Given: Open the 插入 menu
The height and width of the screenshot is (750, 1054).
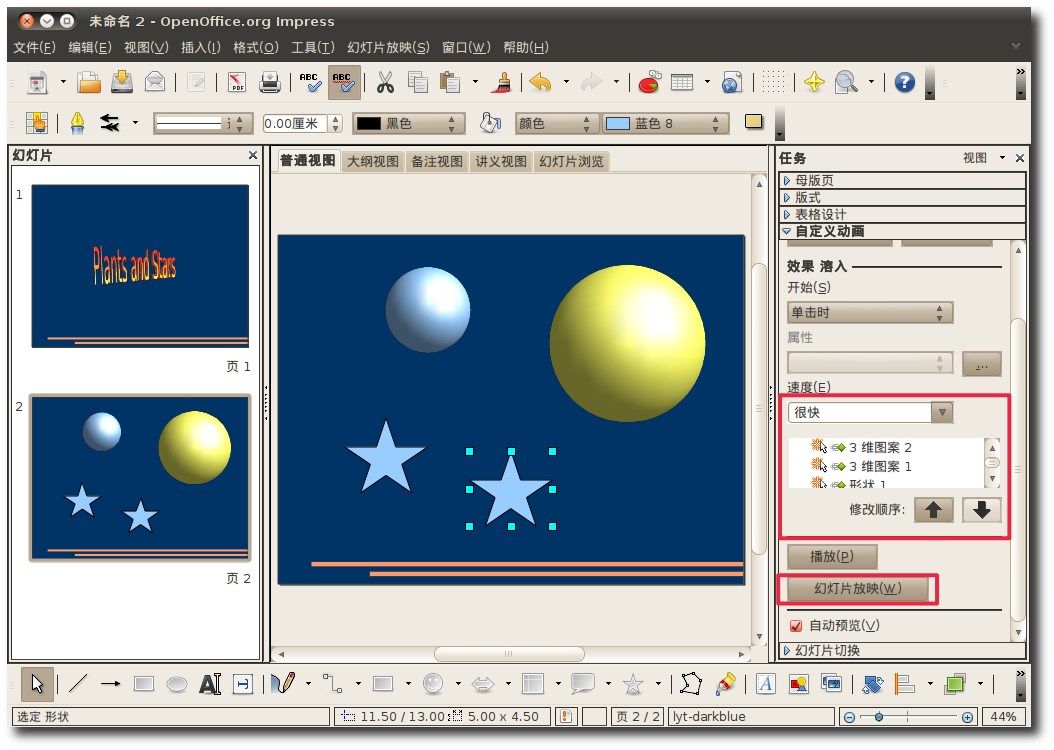Looking at the screenshot, I should coord(200,47).
